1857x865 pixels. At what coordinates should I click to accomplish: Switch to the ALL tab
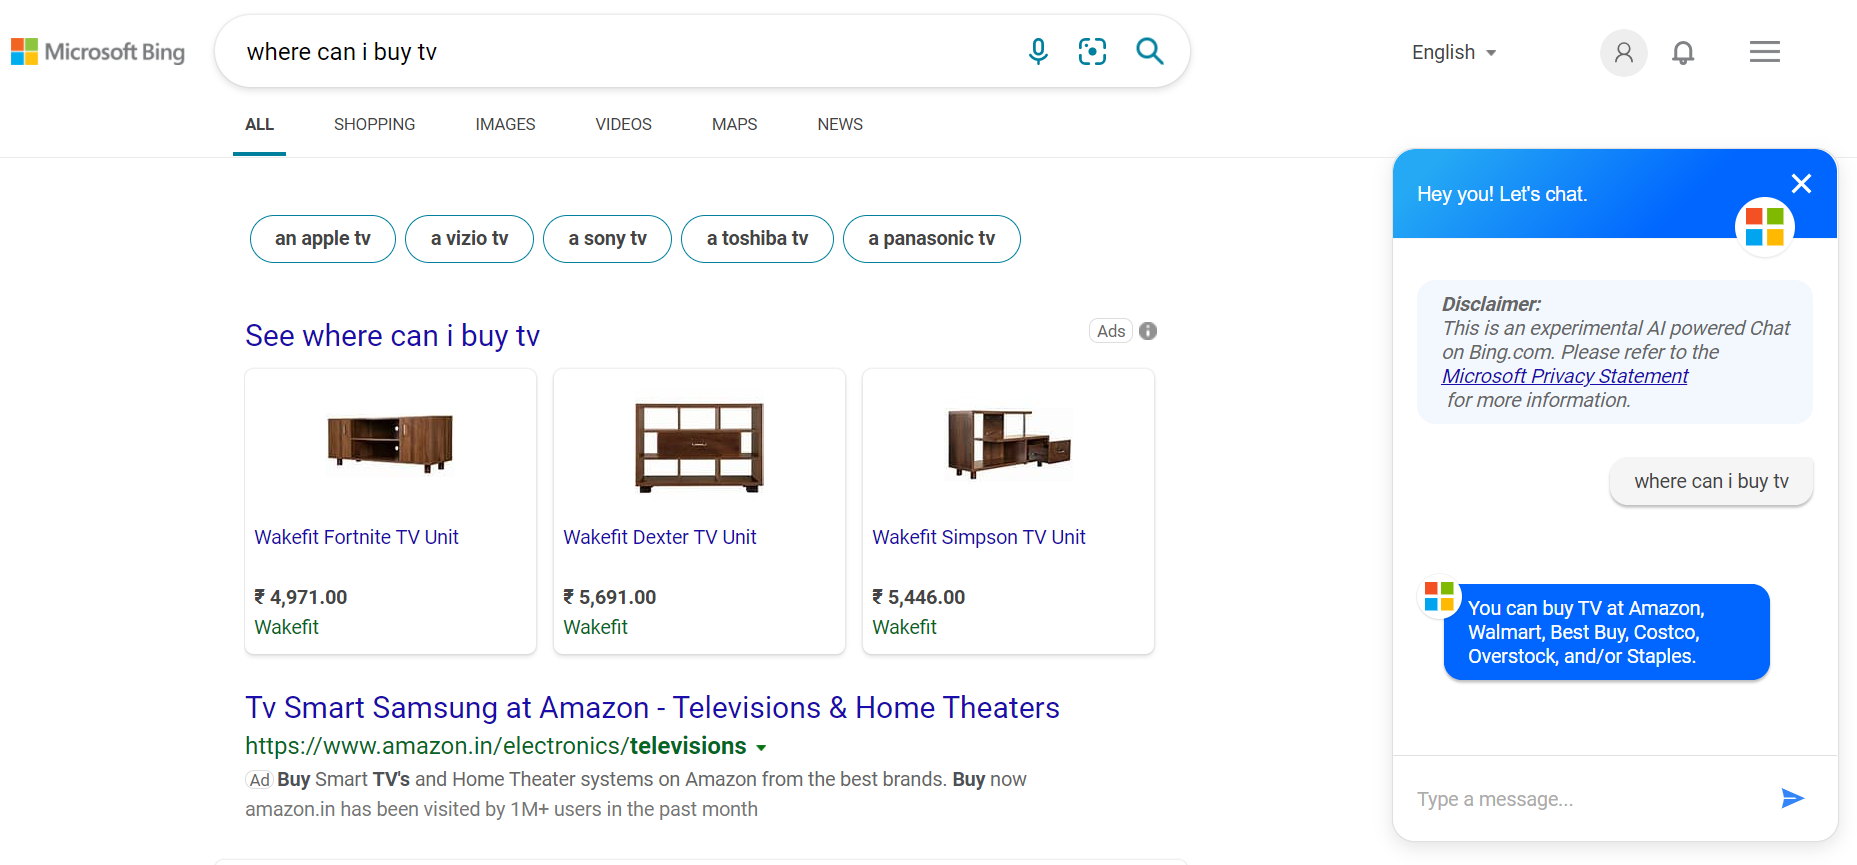point(259,125)
